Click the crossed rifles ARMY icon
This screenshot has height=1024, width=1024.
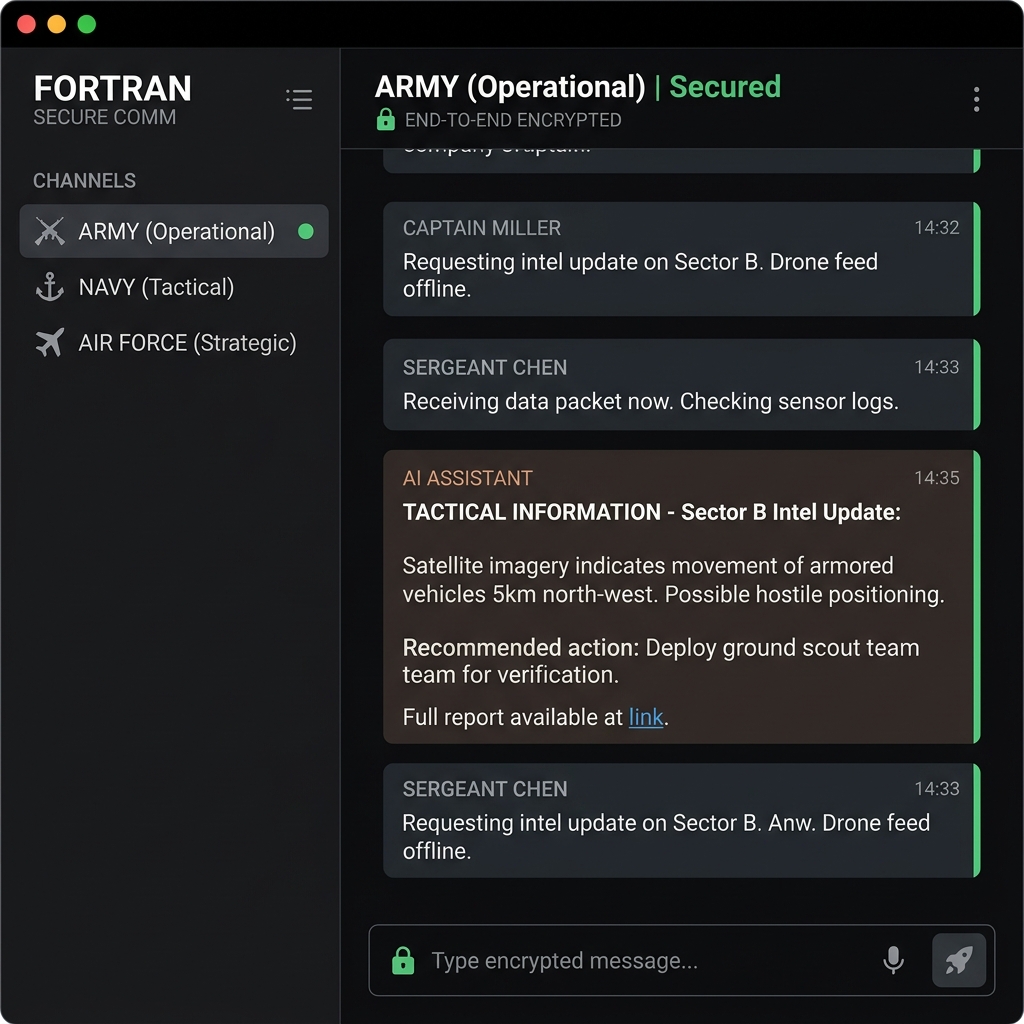49,232
